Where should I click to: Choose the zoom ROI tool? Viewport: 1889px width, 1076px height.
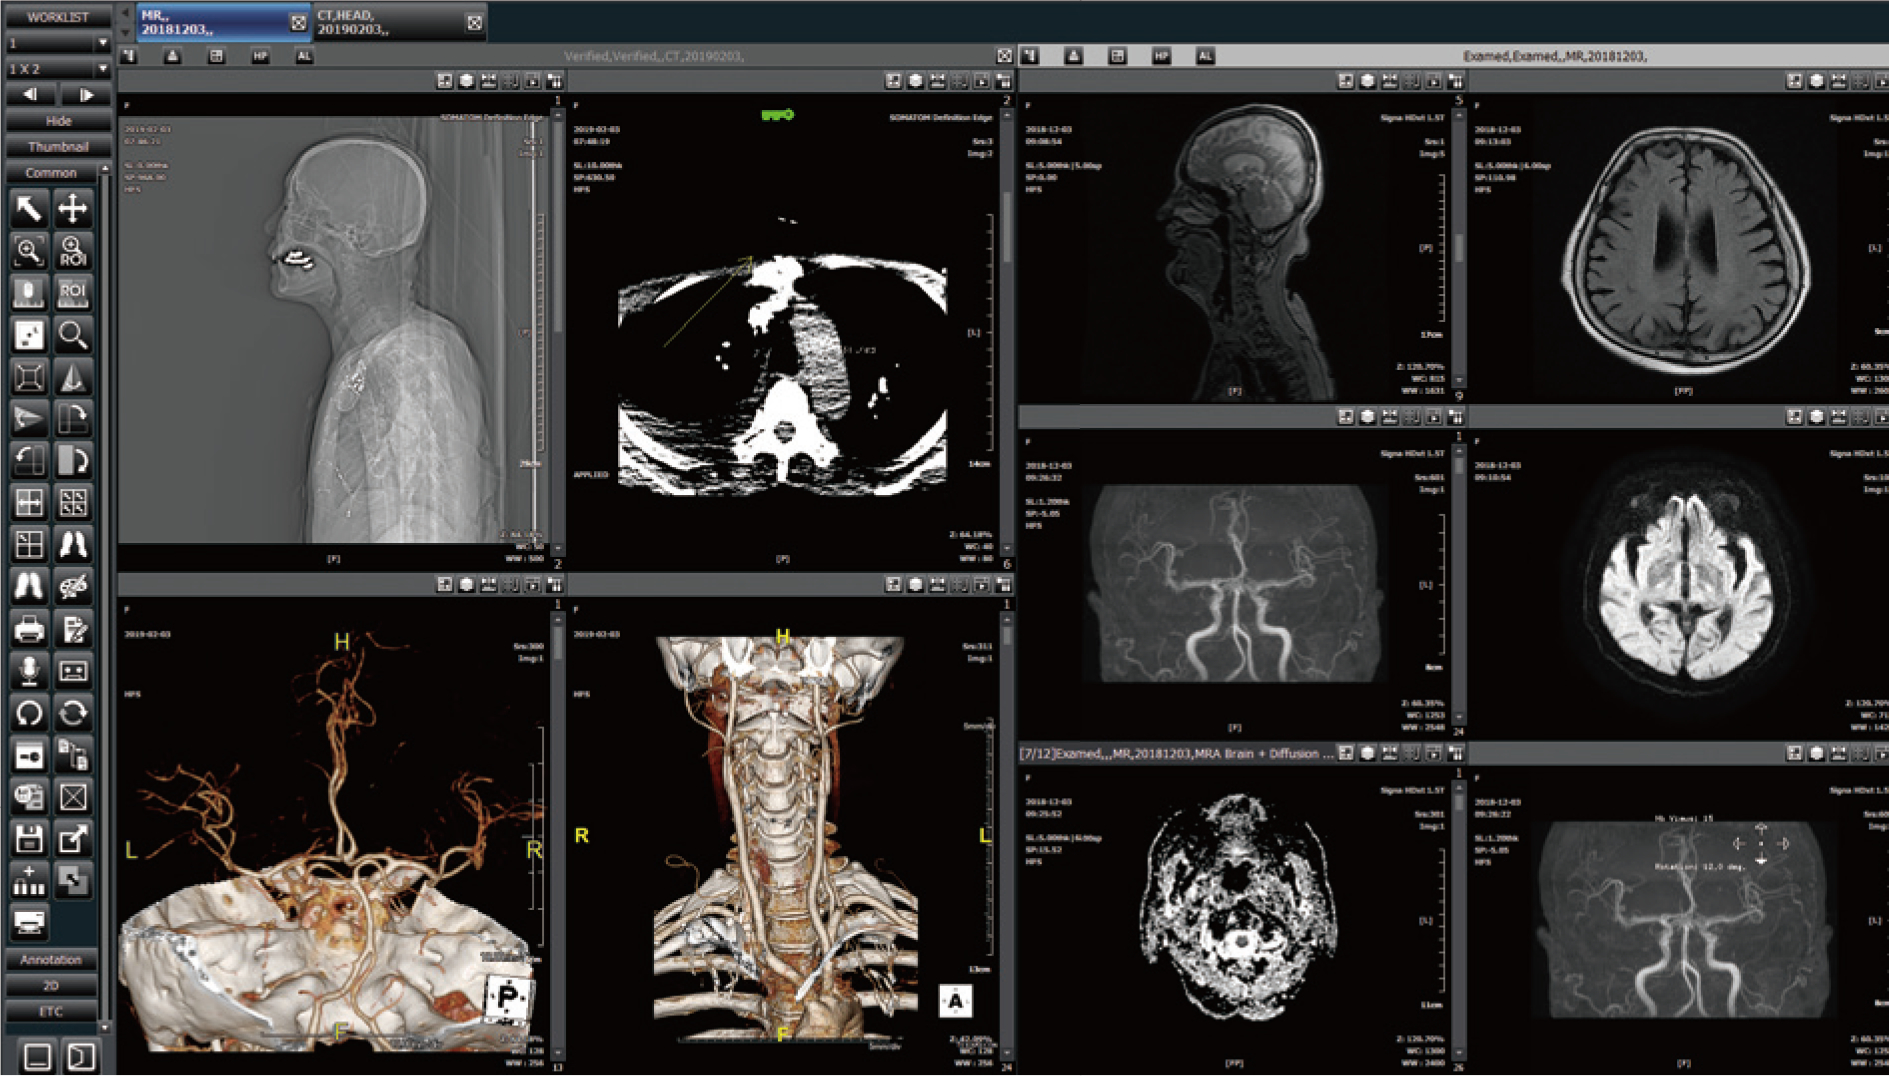[72, 251]
